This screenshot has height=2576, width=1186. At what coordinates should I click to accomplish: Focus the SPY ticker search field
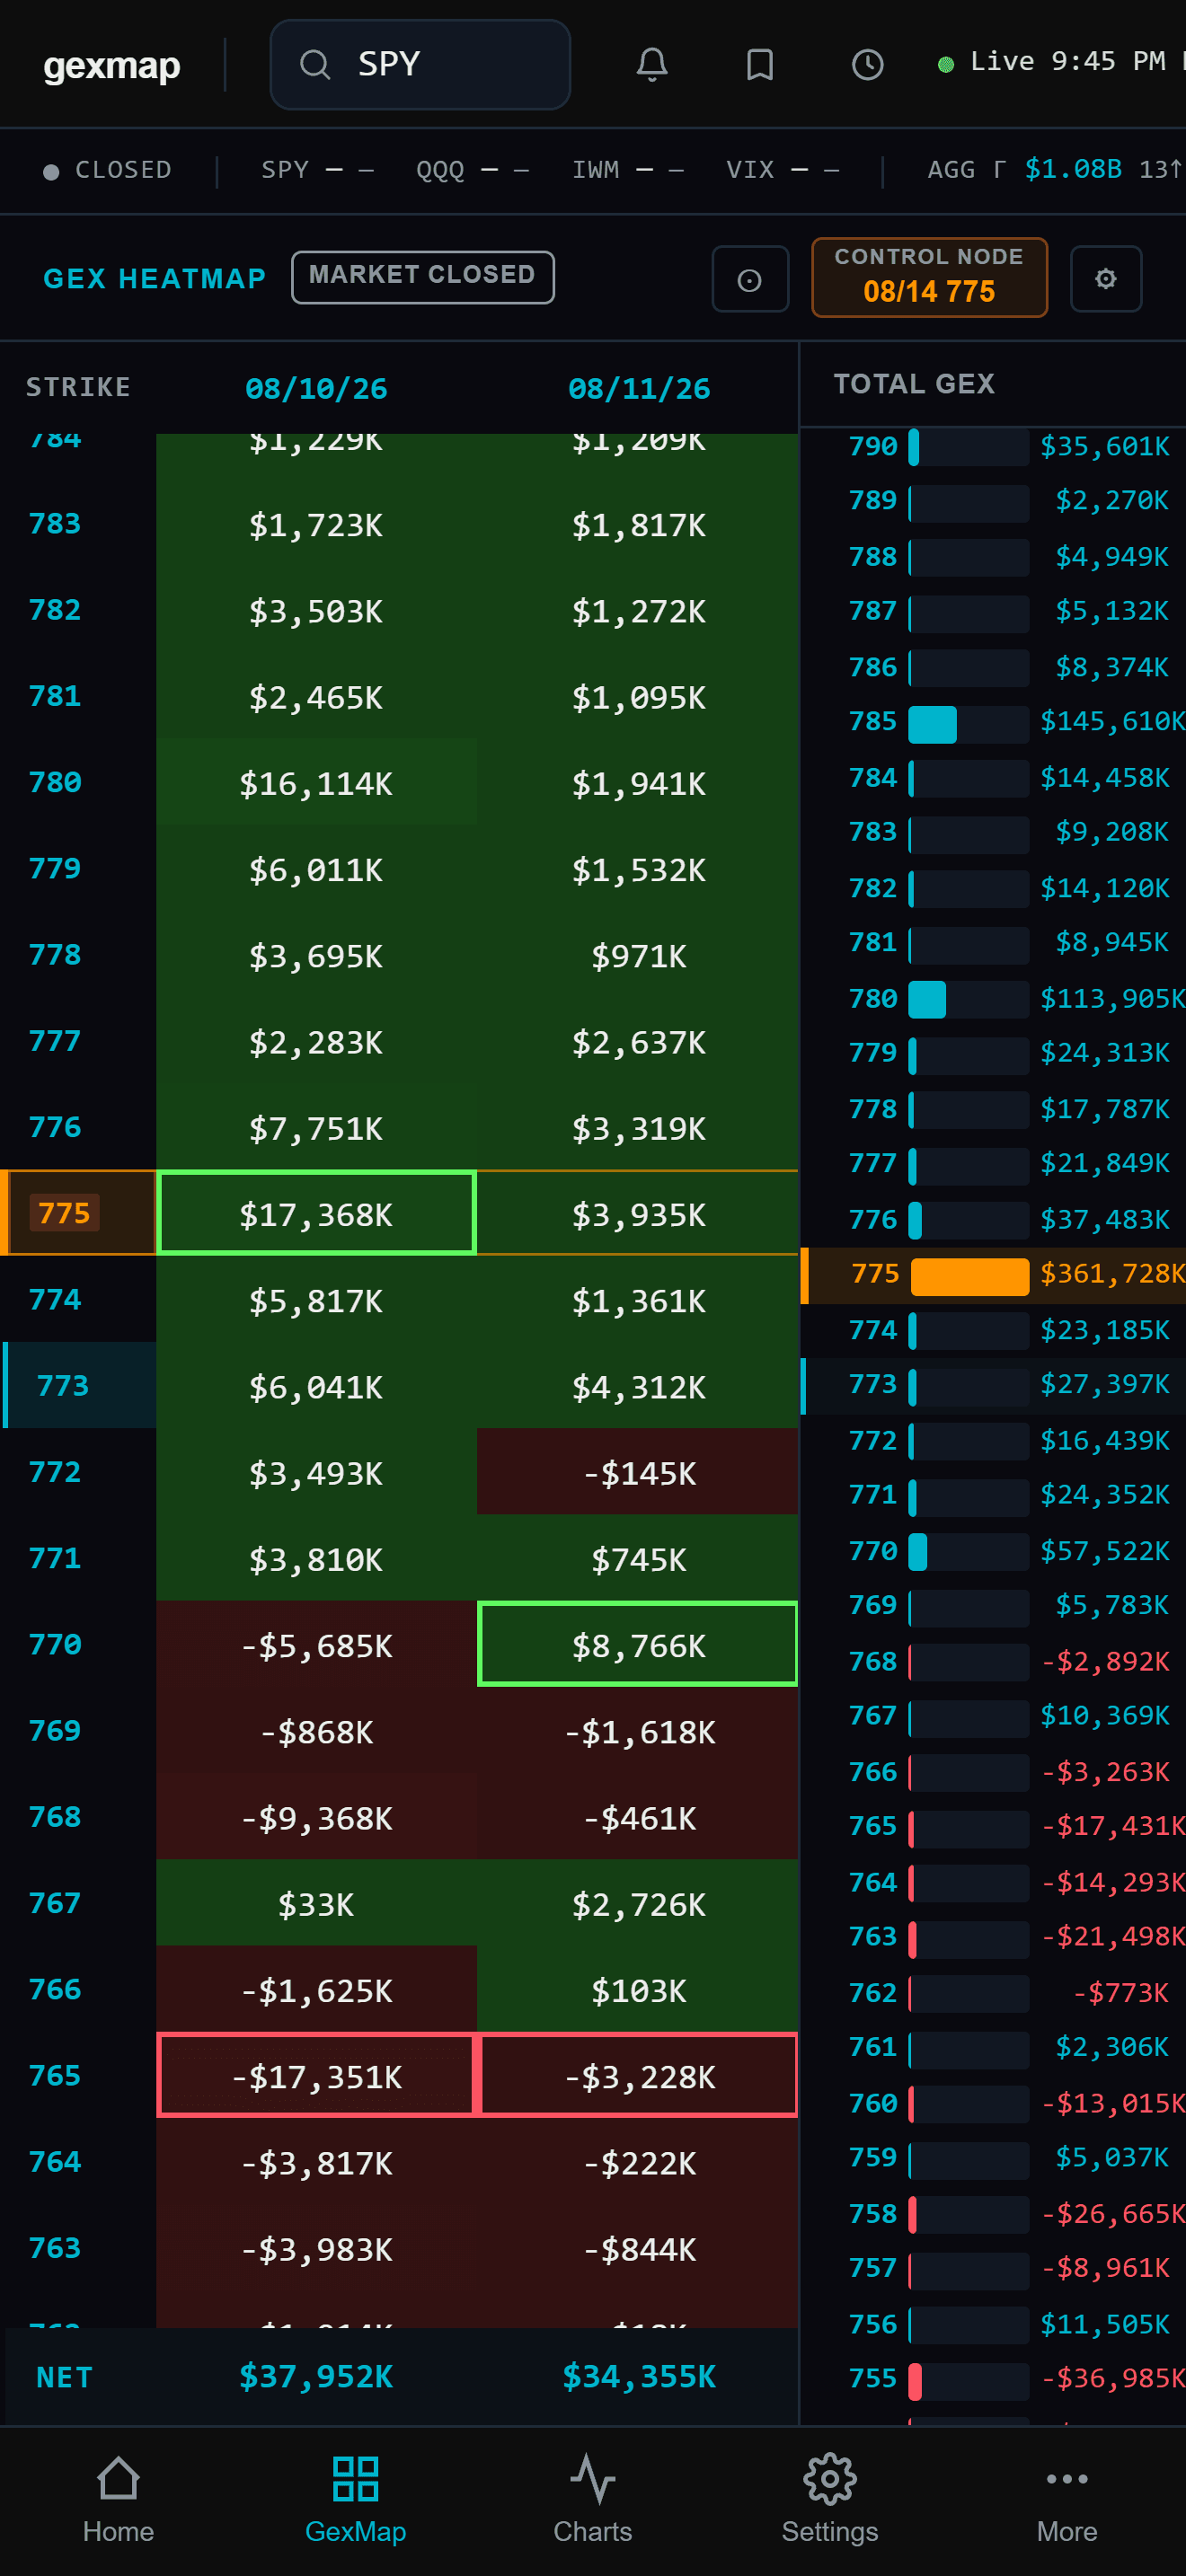[420, 65]
